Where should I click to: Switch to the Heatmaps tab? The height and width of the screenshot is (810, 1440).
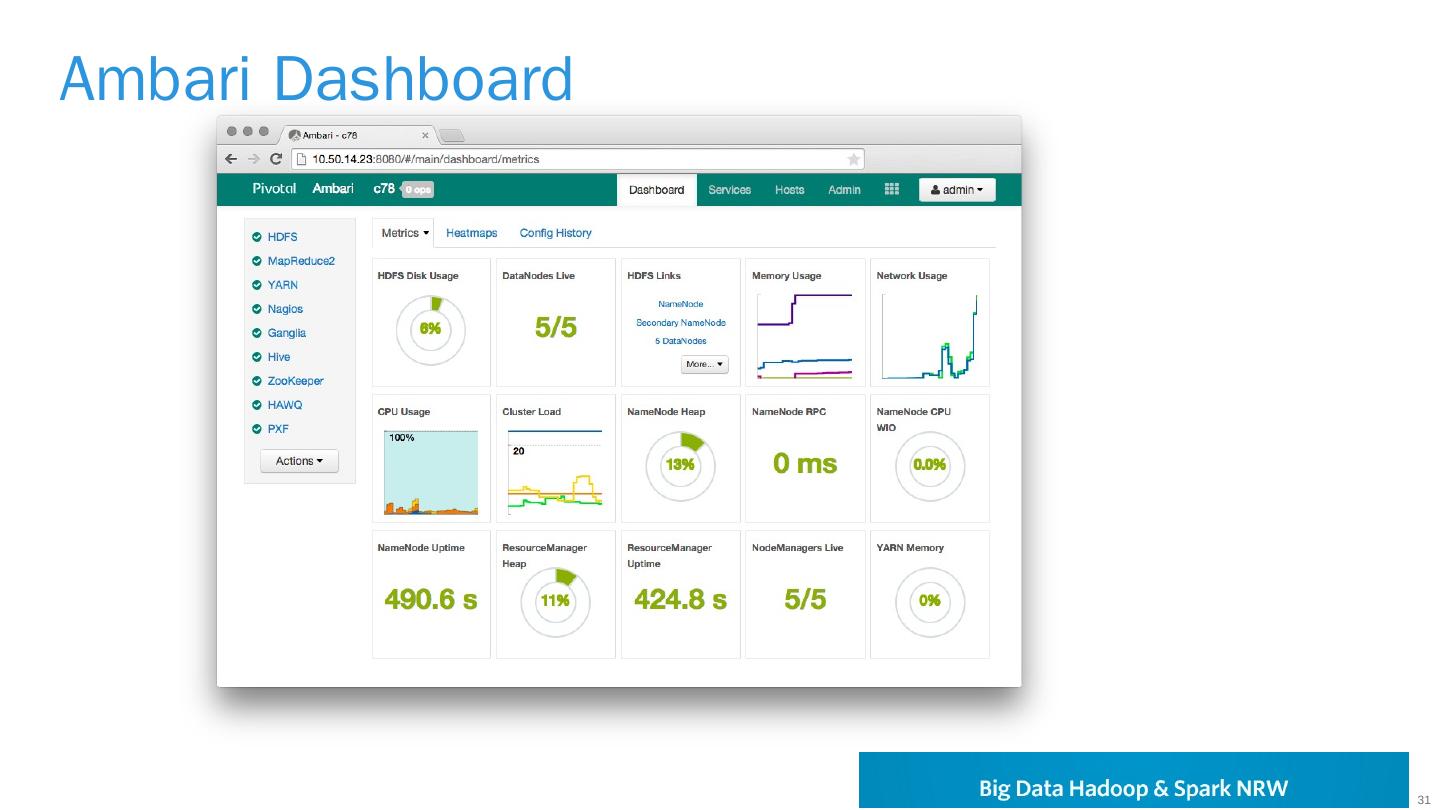(471, 233)
